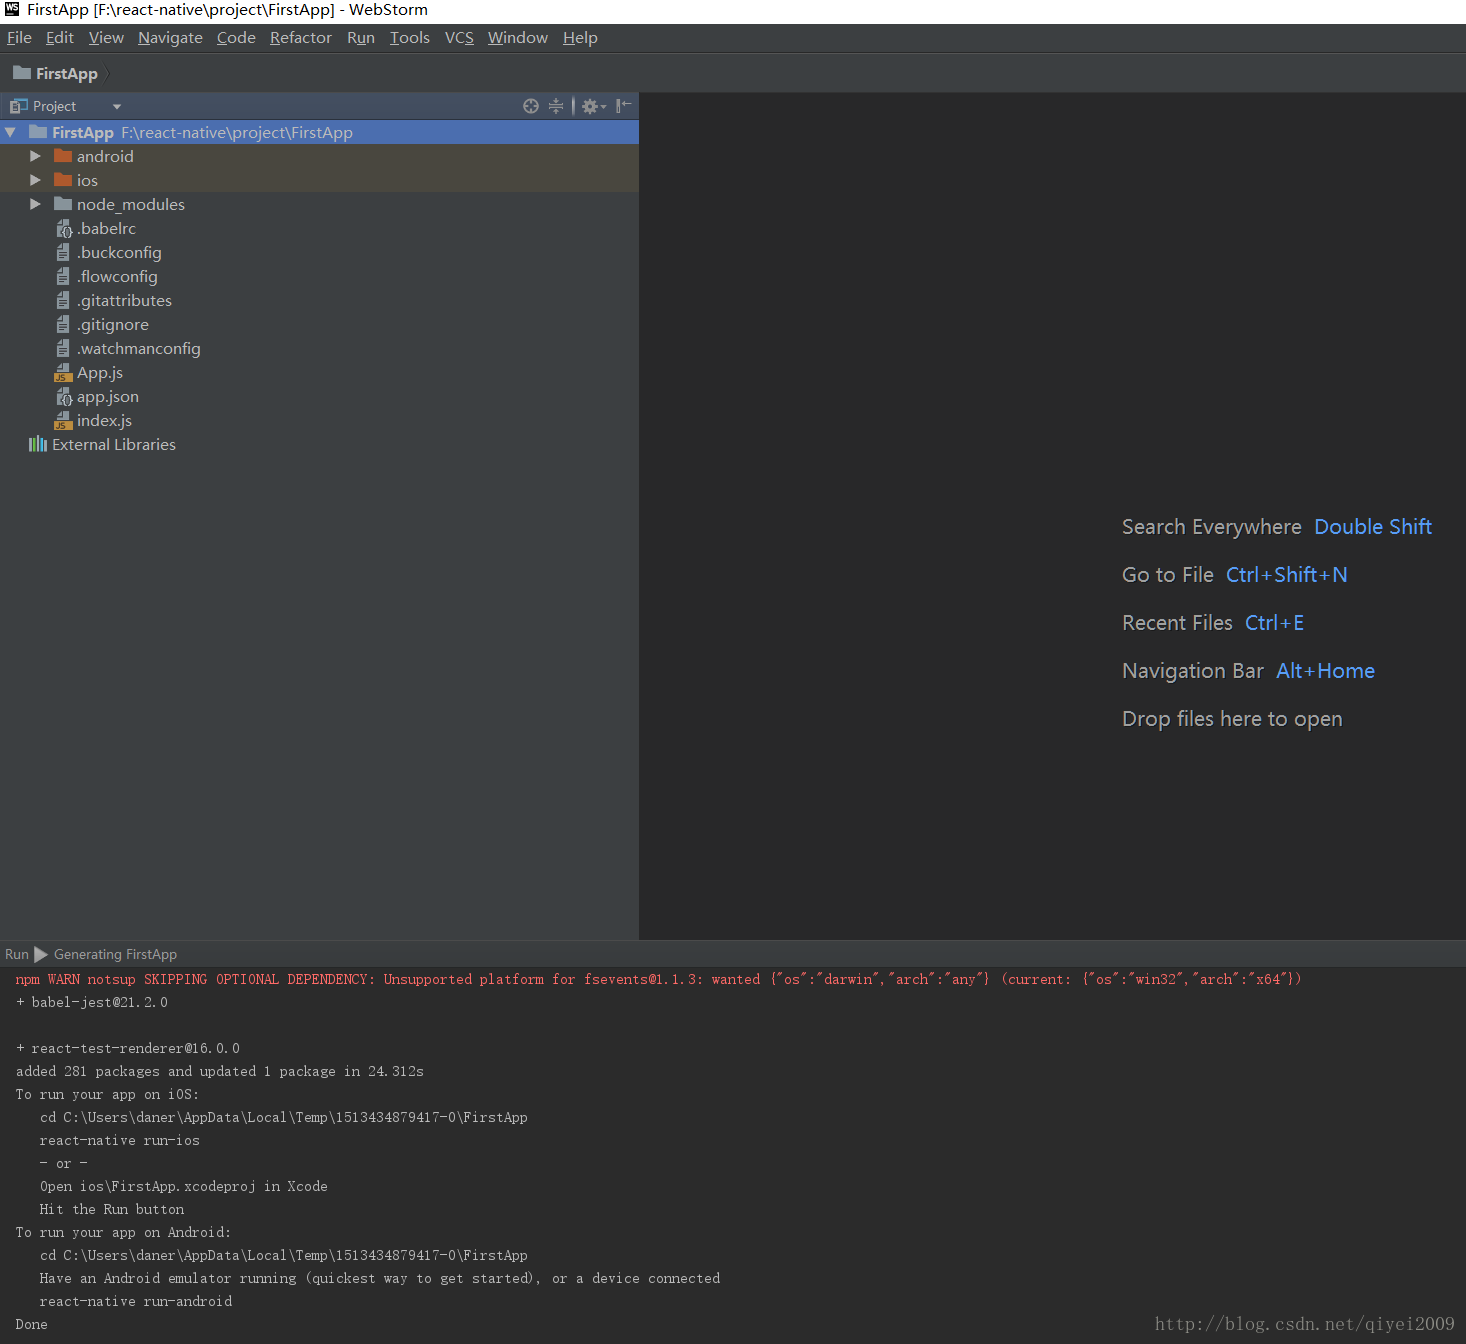1466x1344 pixels.
Task: Expand the android folder
Action: click(x=35, y=156)
